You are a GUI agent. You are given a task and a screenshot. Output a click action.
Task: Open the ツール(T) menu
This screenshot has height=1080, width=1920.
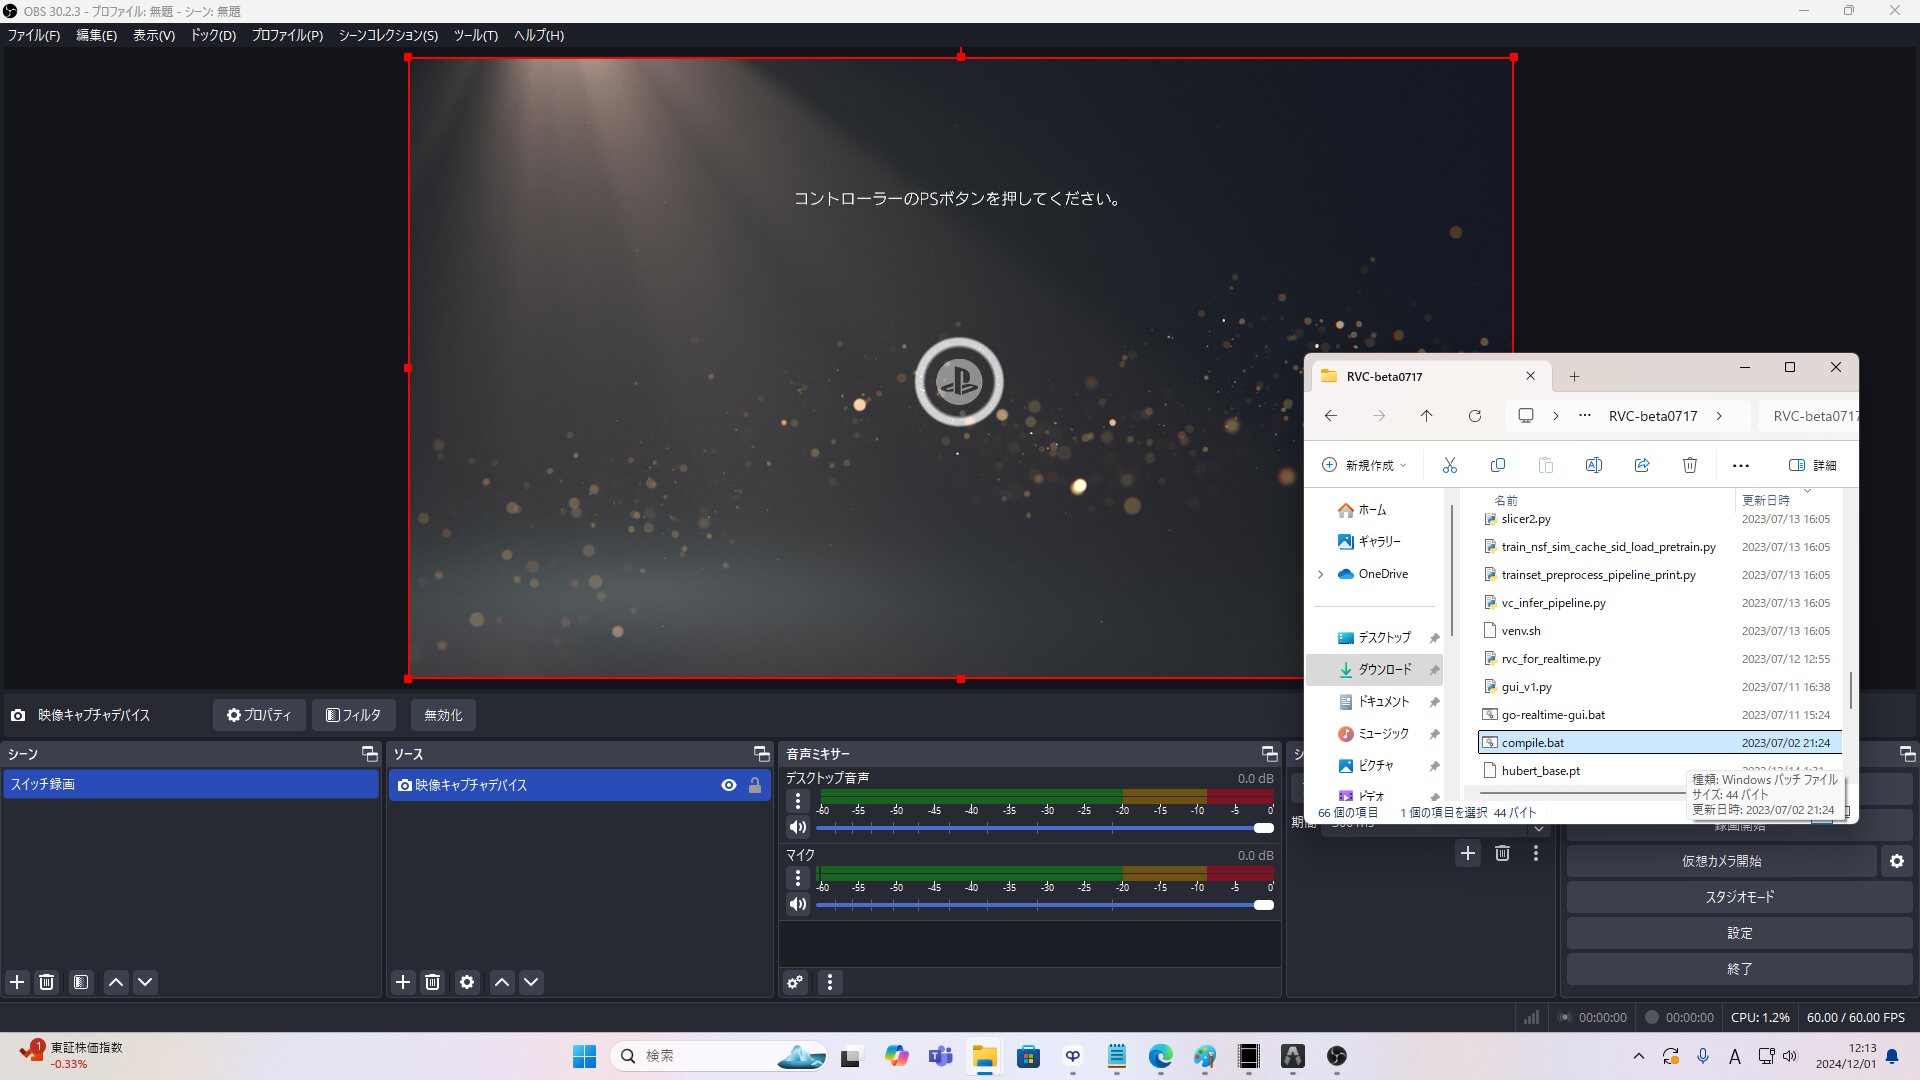pos(475,35)
